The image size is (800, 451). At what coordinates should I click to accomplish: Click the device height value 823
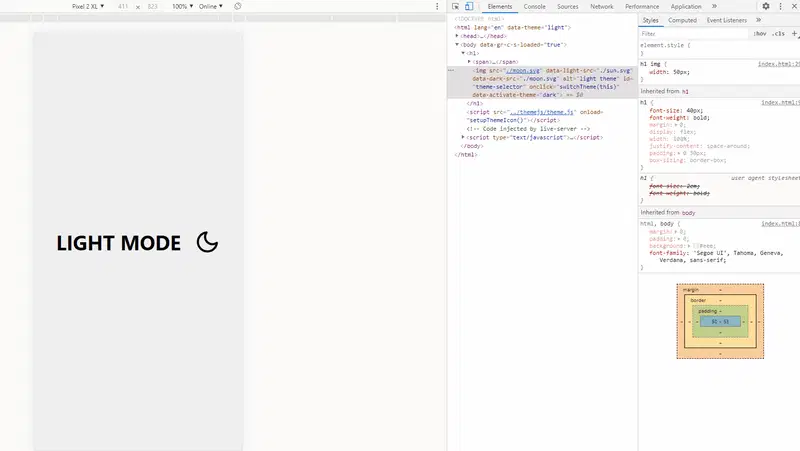click(153, 6)
